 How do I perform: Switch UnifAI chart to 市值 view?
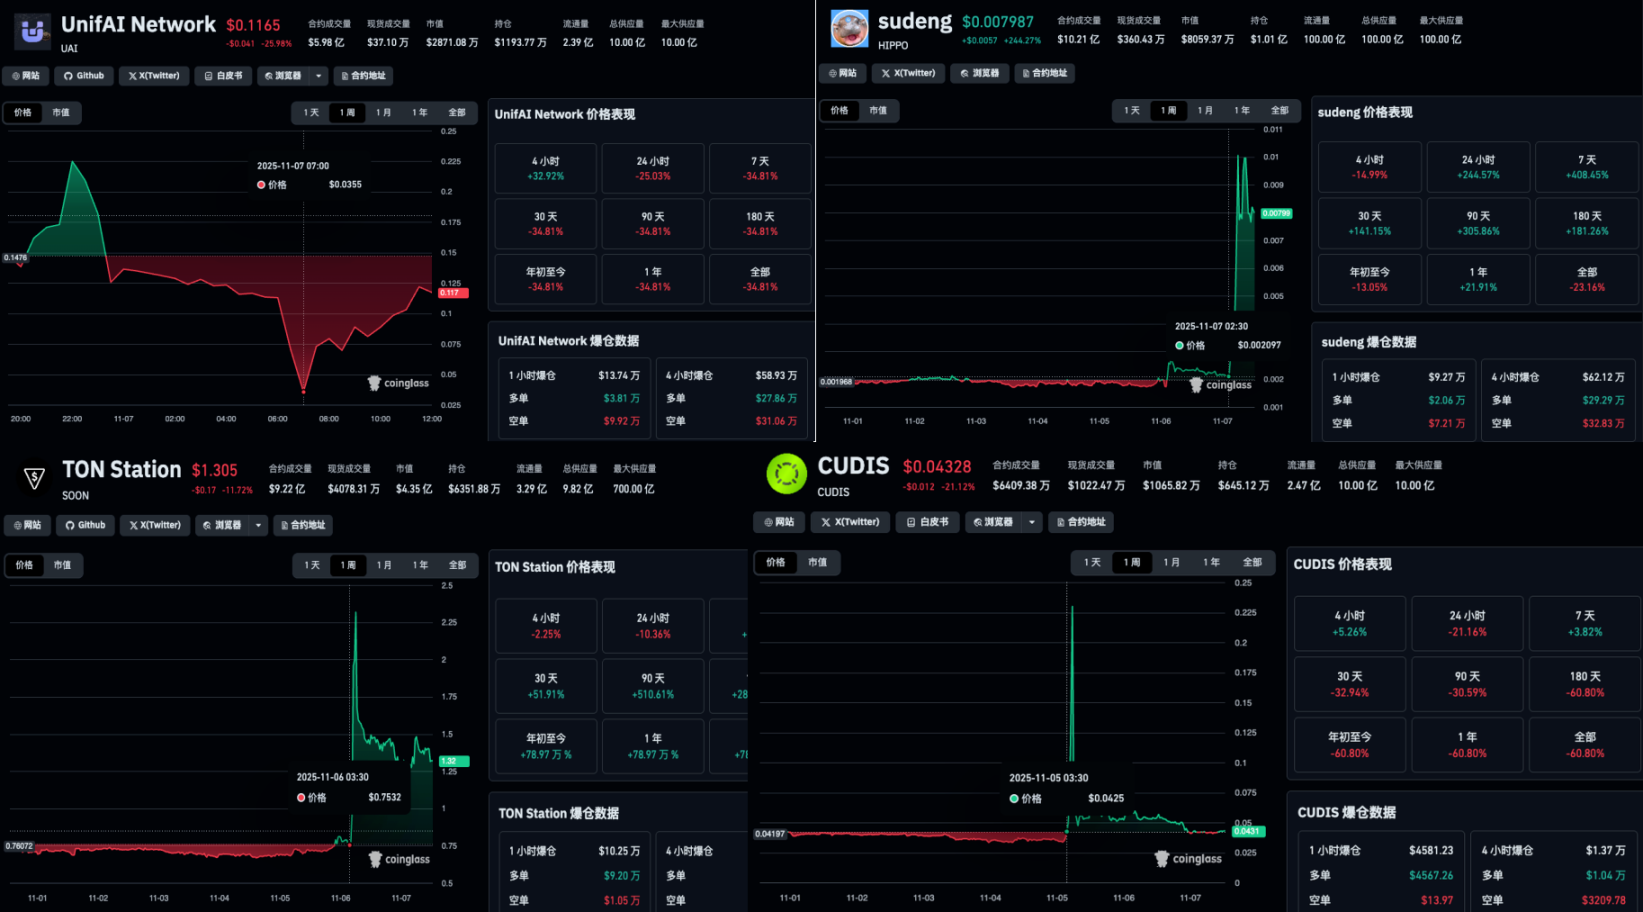tap(61, 113)
